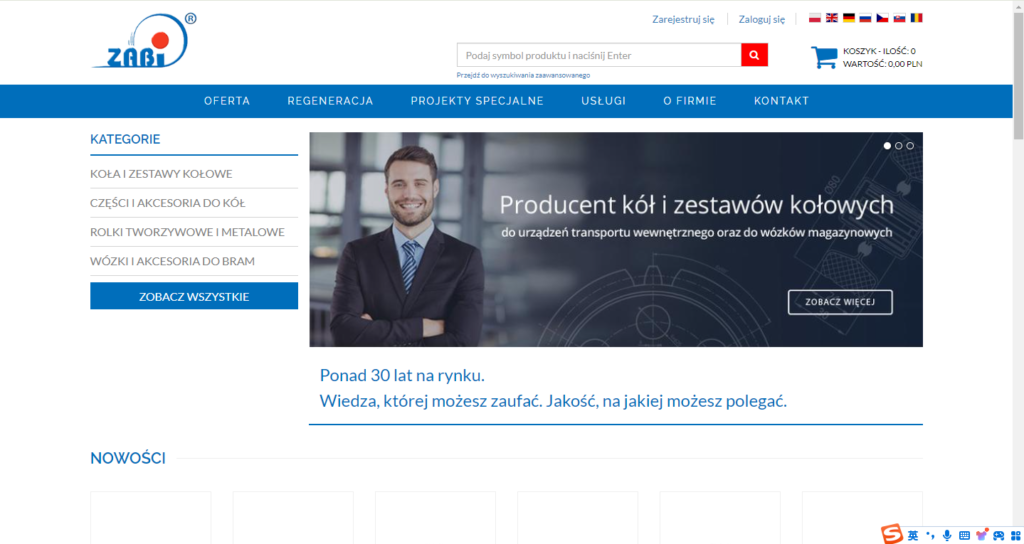Click the Sogou input microphone icon
This screenshot has height=544, width=1024.
pyautogui.click(x=947, y=535)
